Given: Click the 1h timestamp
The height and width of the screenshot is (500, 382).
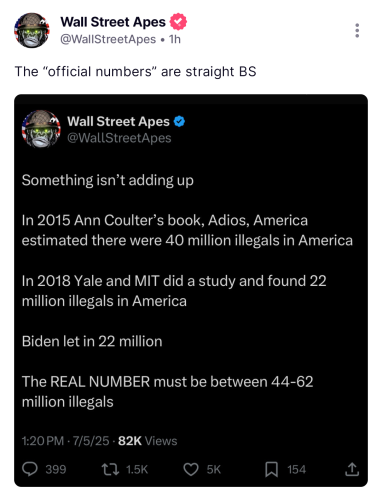Looking at the screenshot, I should [x=175, y=39].
